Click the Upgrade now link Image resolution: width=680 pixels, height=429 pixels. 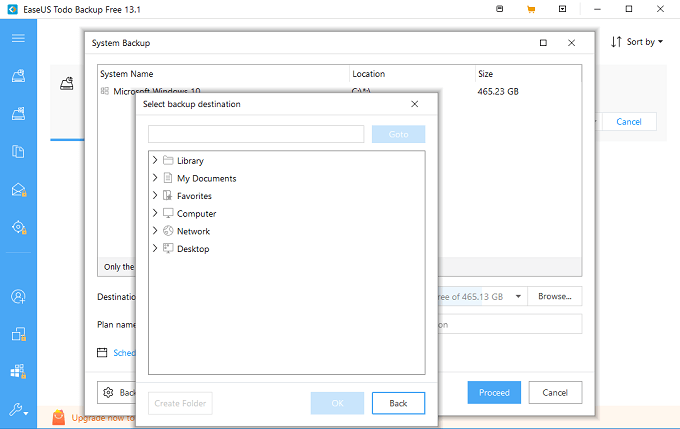click(x=103, y=418)
